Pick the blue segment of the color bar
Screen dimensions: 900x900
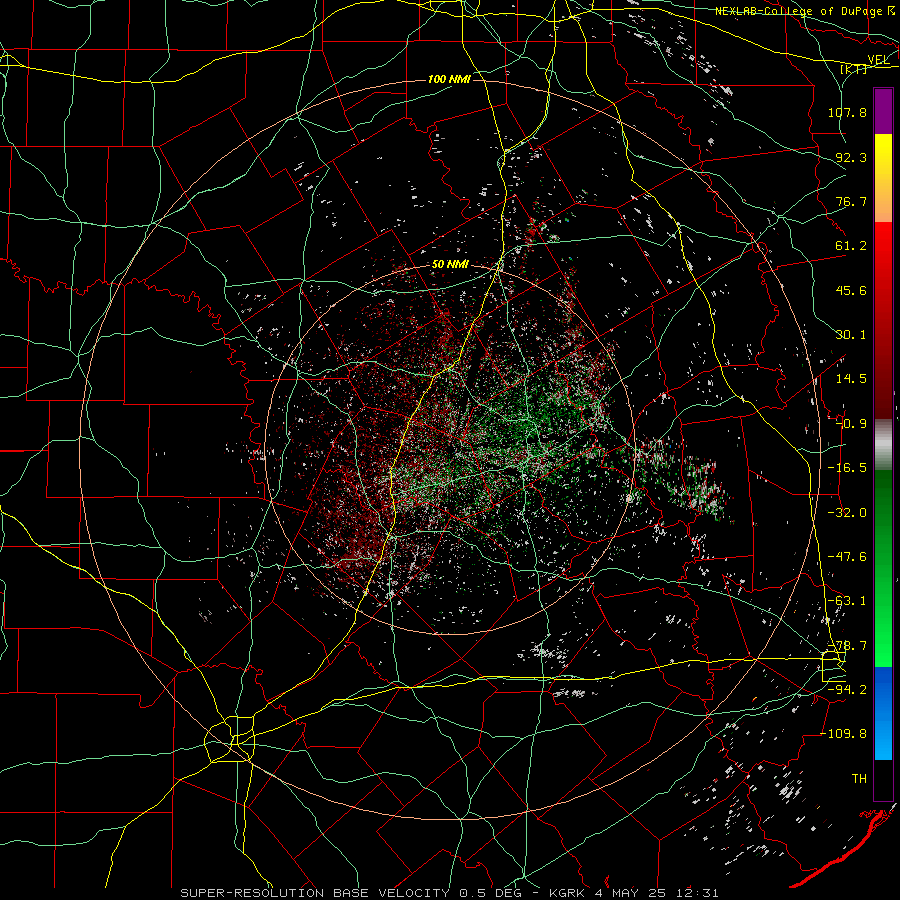coord(883,713)
